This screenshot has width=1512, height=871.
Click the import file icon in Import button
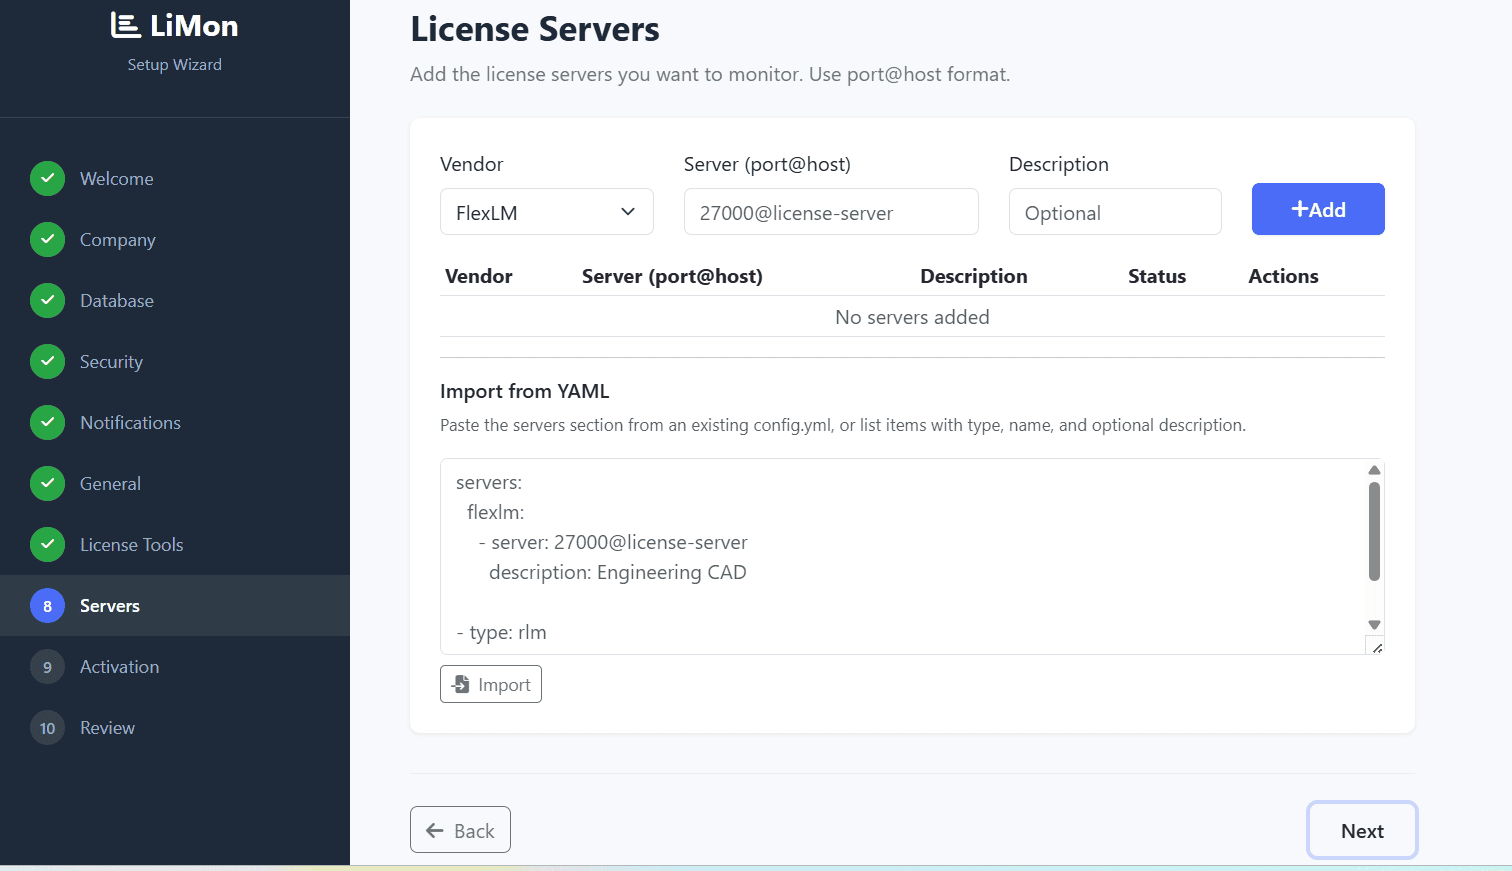(461, 684)
